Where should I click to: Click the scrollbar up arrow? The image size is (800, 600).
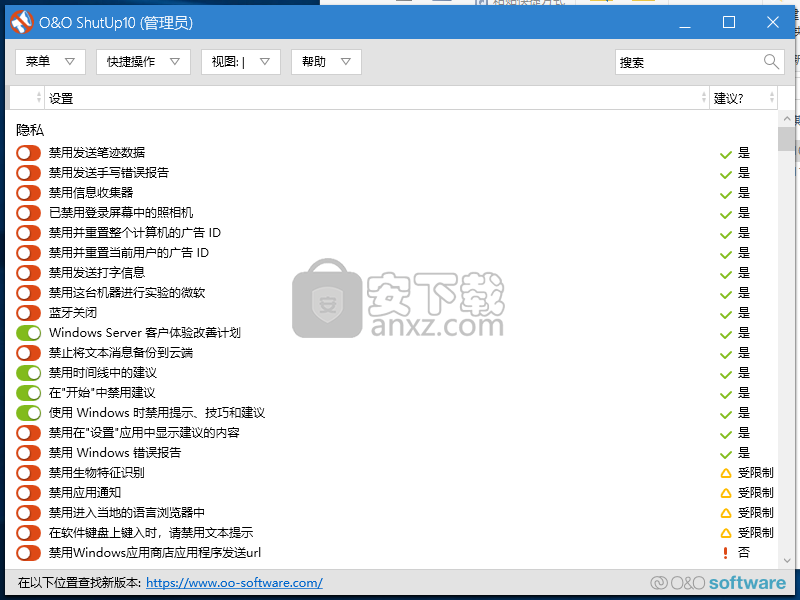[786, 118]
